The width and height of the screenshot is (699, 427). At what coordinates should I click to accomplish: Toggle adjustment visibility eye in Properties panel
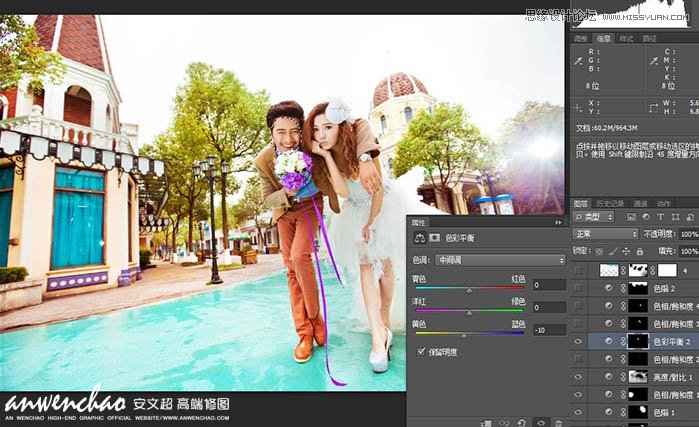(x=540, y=422)
